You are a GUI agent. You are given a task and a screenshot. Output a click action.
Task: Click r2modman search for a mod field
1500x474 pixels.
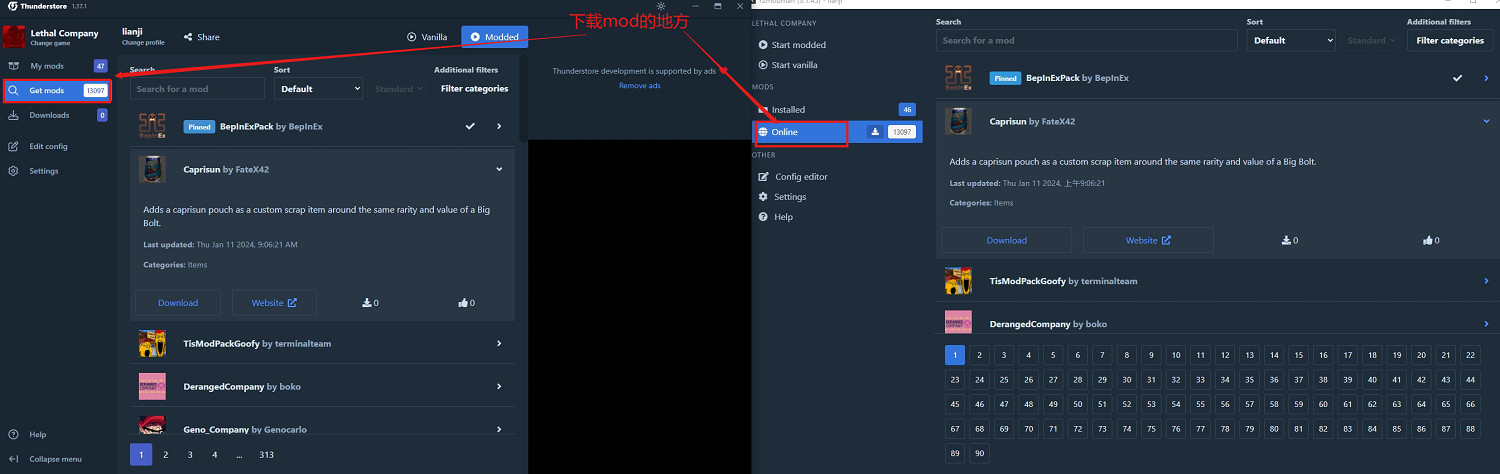tap(1086, 40)
